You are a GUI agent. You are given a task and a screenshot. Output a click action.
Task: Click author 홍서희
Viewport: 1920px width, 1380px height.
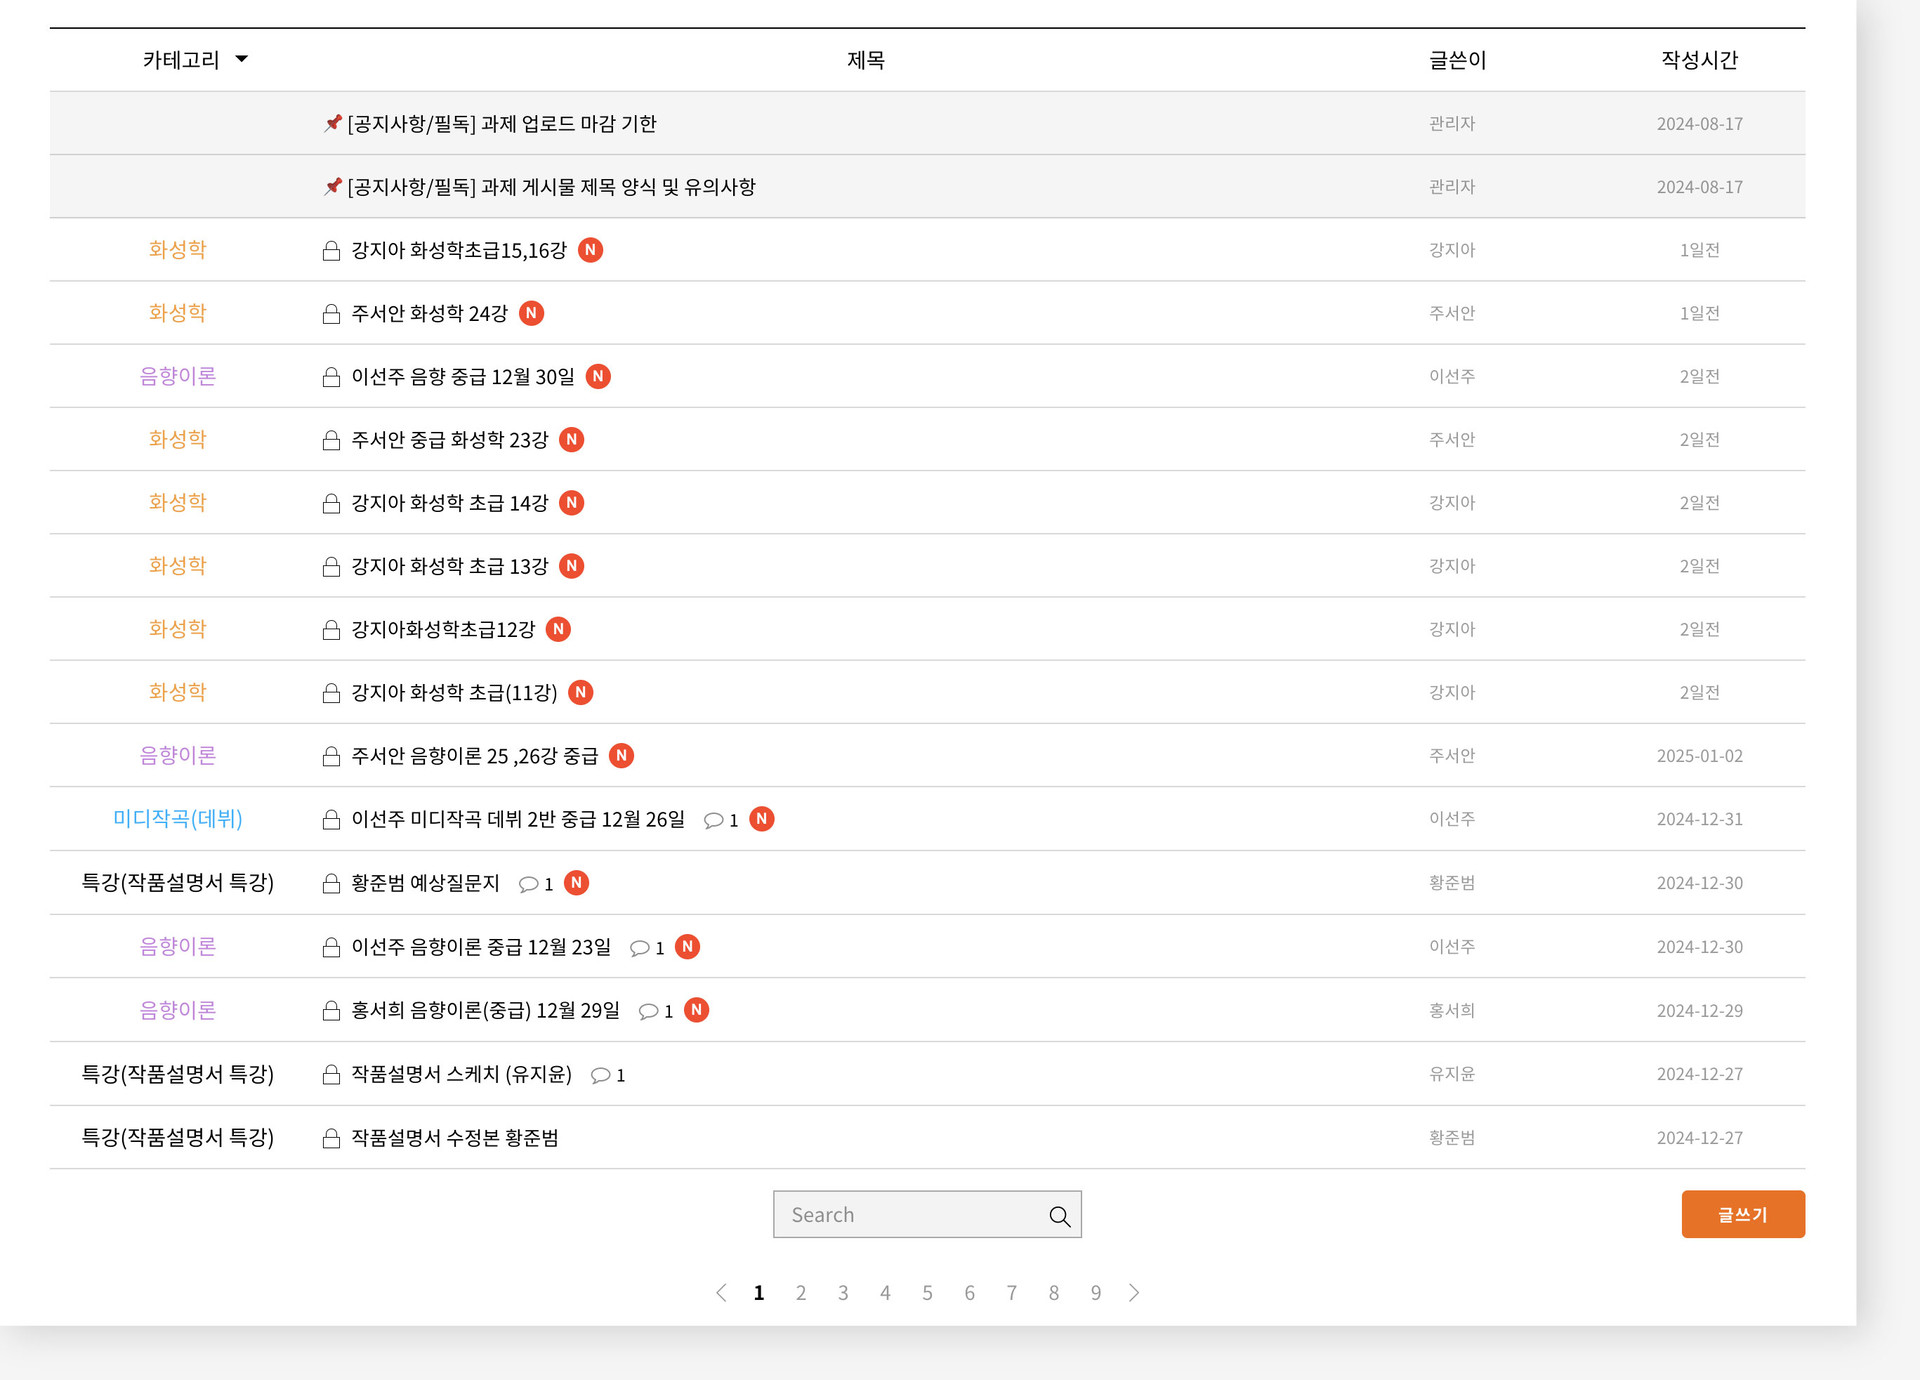[x=1452, y=1011]
